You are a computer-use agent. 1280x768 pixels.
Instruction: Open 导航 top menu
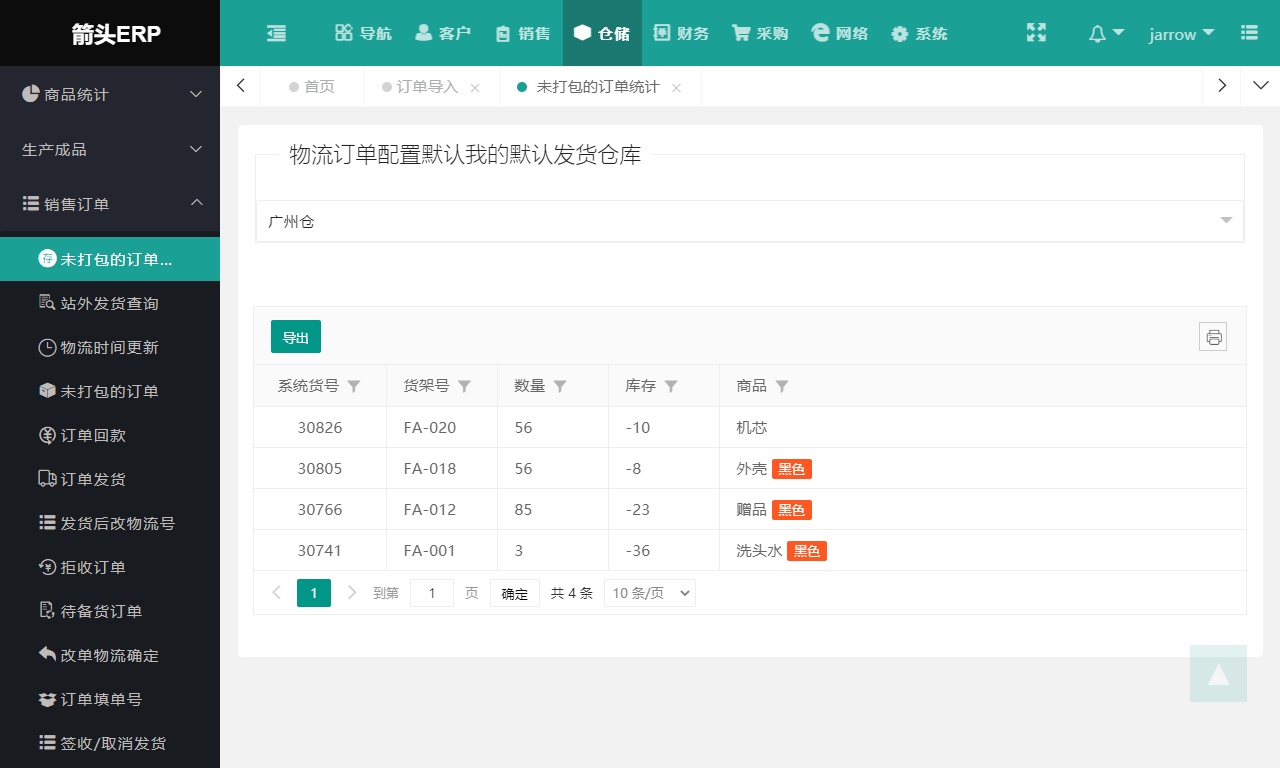363,33
